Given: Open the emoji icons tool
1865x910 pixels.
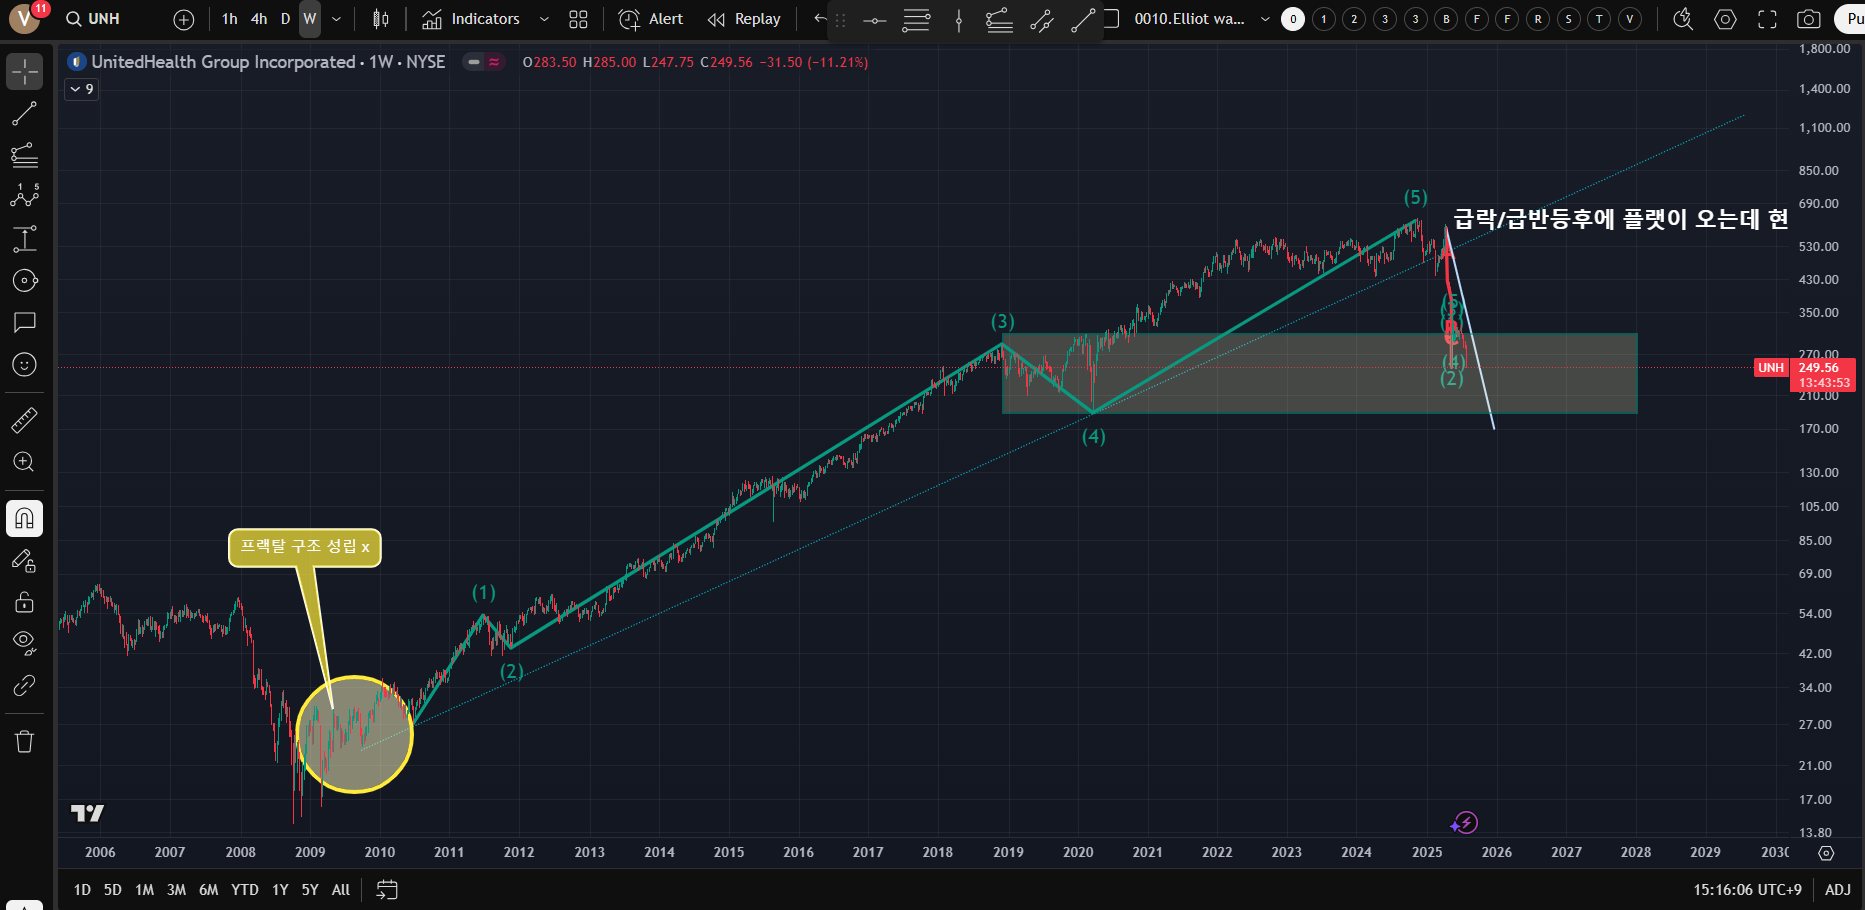Looking at the screenshot, I should tap(24, 365).
